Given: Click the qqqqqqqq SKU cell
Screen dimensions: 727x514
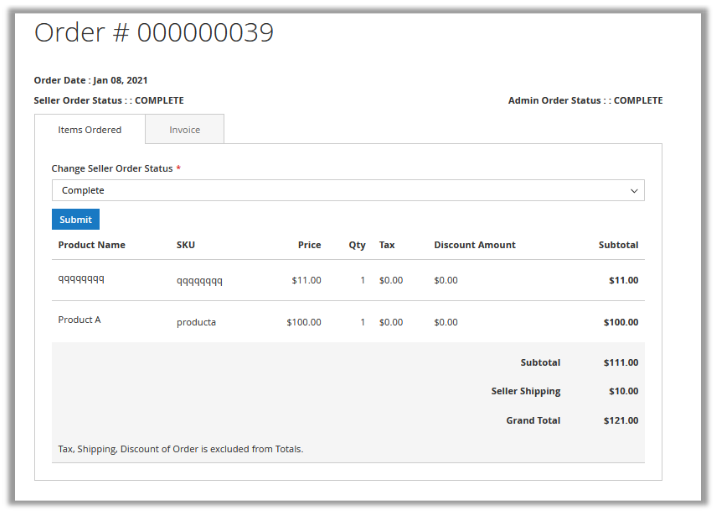Looking at the screenshot, I should [x=199, y=280].
